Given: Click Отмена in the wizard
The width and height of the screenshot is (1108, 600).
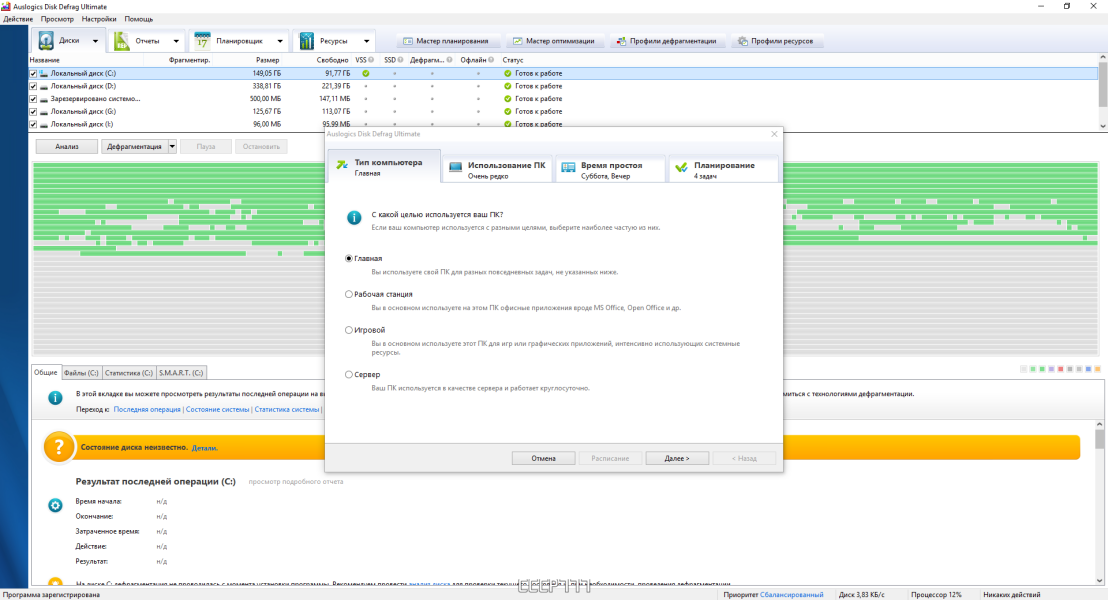Looking at the screenshot, I should click(x=543, y=458).
